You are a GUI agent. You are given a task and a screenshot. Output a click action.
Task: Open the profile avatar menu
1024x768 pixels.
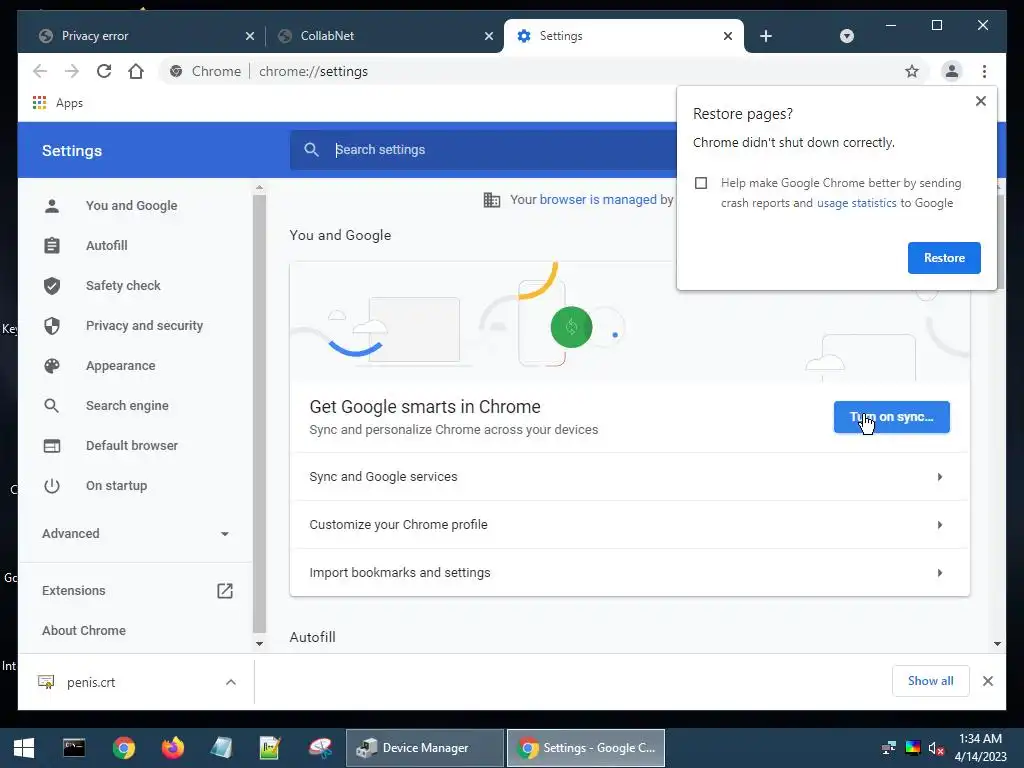tap(952, 71)
